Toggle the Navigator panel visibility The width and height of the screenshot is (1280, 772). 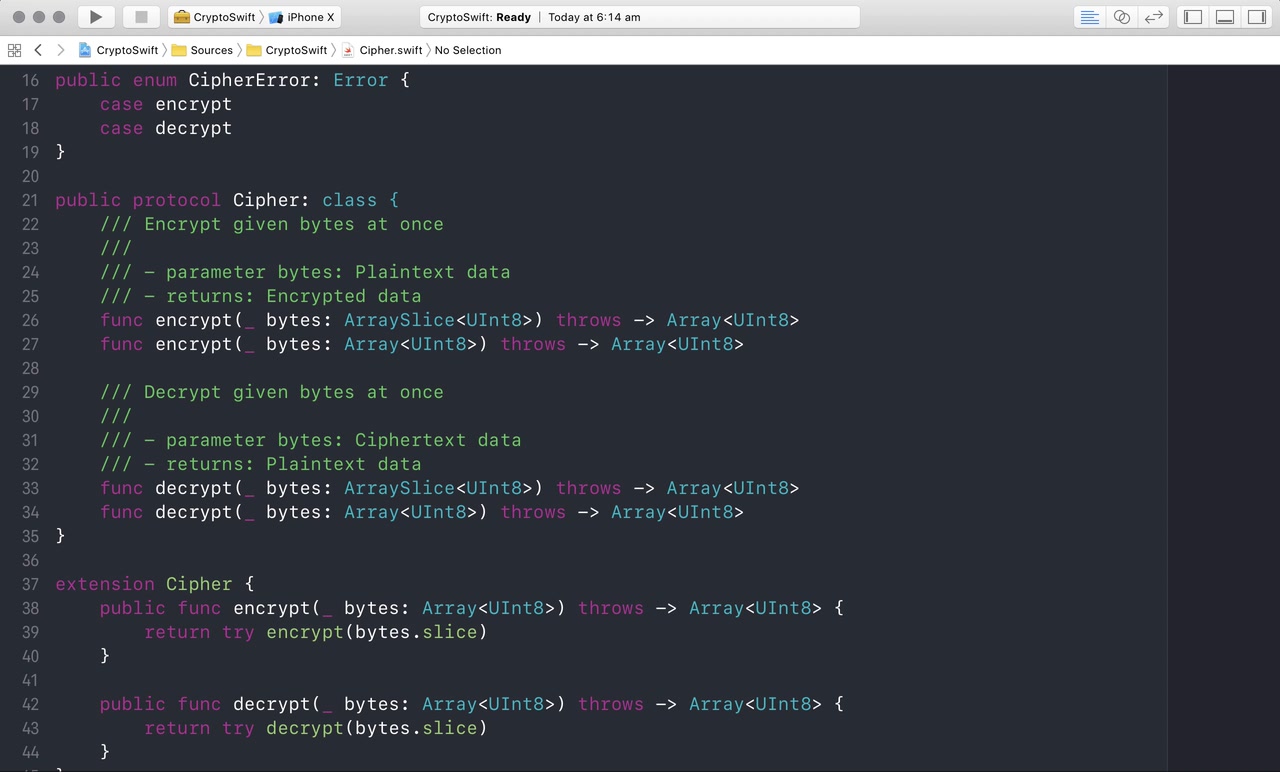pos(1192,17)
